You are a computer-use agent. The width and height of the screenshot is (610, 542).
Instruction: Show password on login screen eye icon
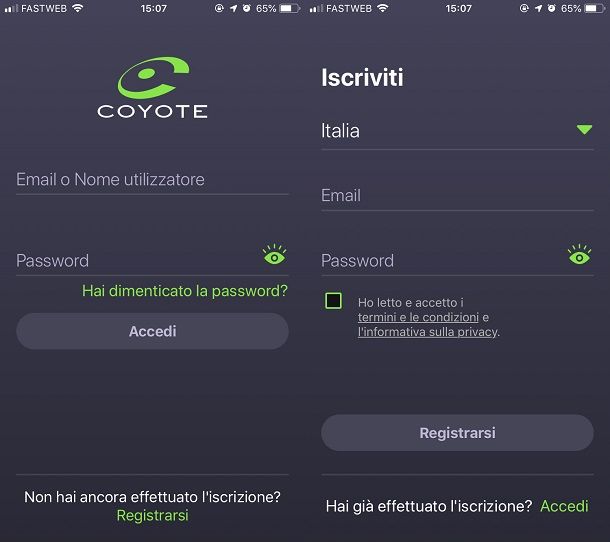[275, 254]
